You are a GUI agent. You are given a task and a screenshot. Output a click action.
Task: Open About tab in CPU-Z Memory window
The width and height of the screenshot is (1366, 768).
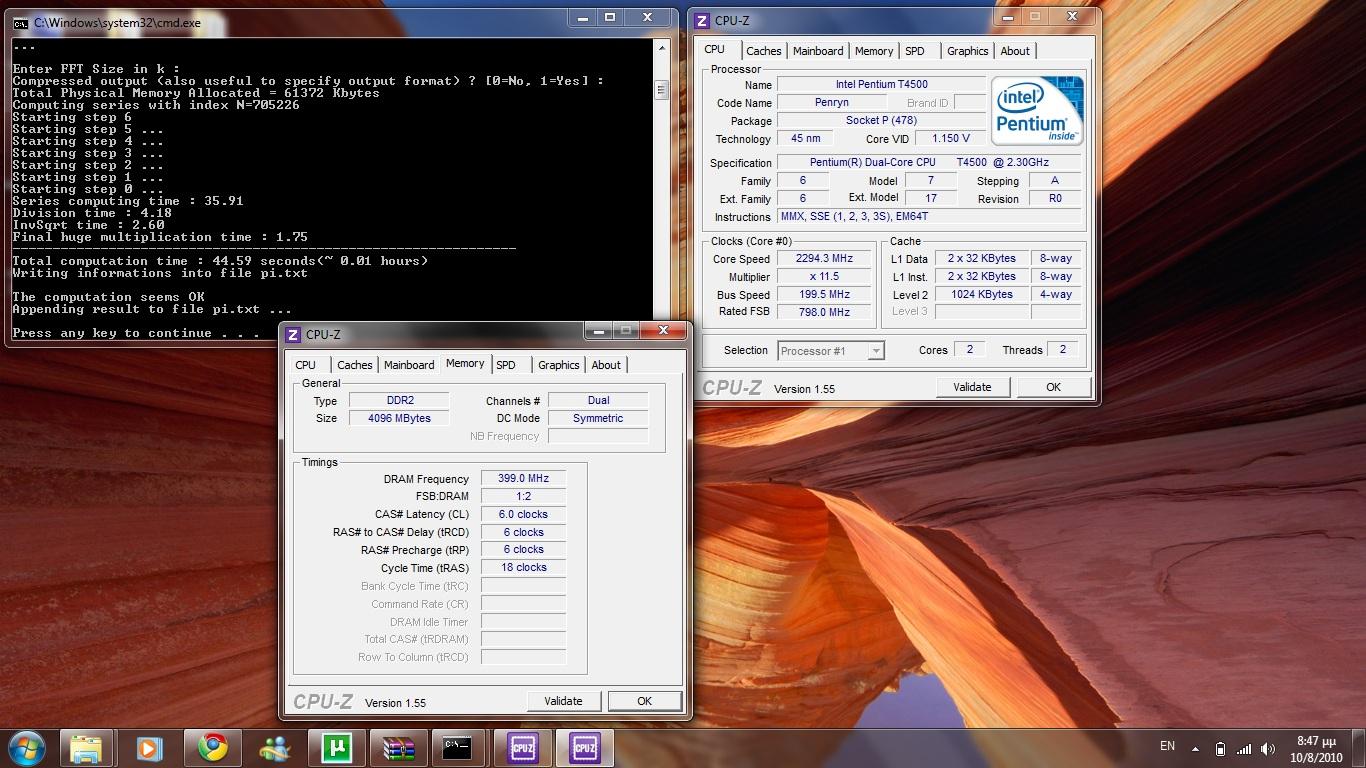pyautogui.click(x=606, y=365)
